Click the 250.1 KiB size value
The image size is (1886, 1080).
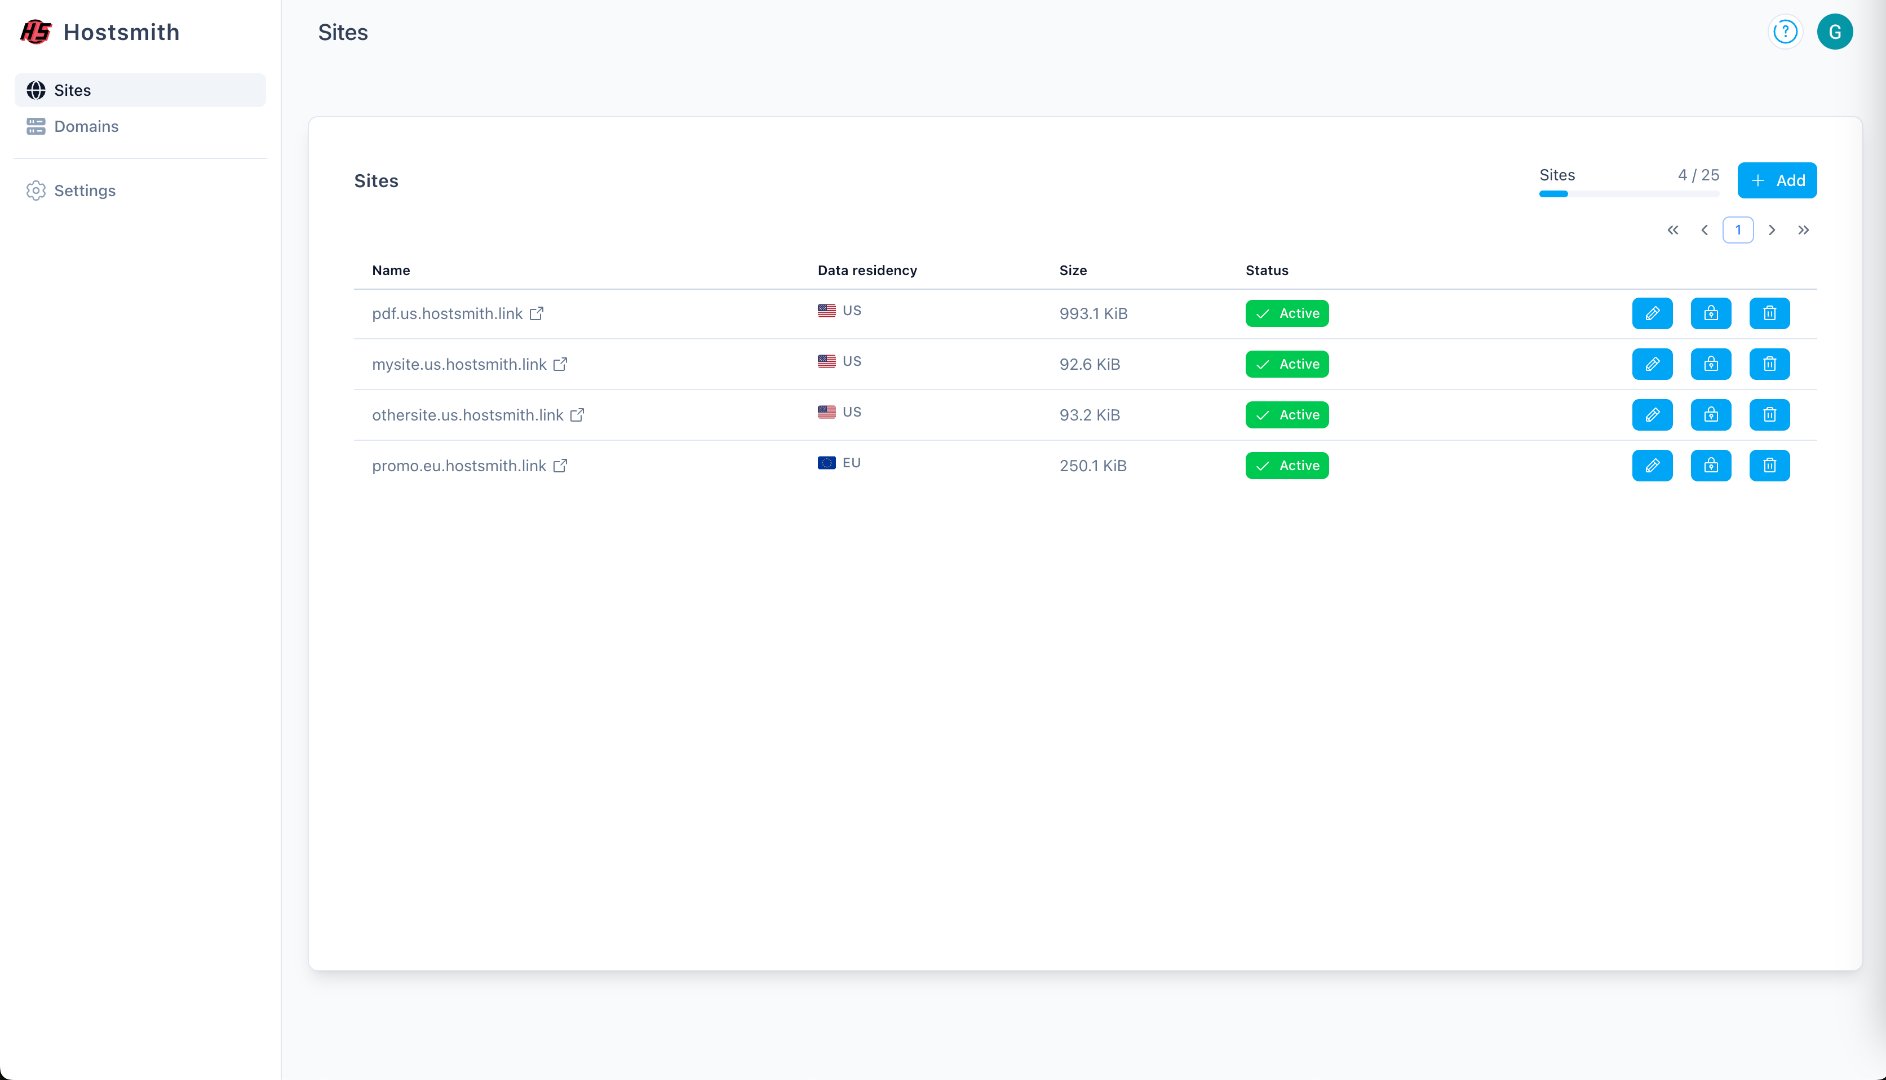pos(1093,466)
